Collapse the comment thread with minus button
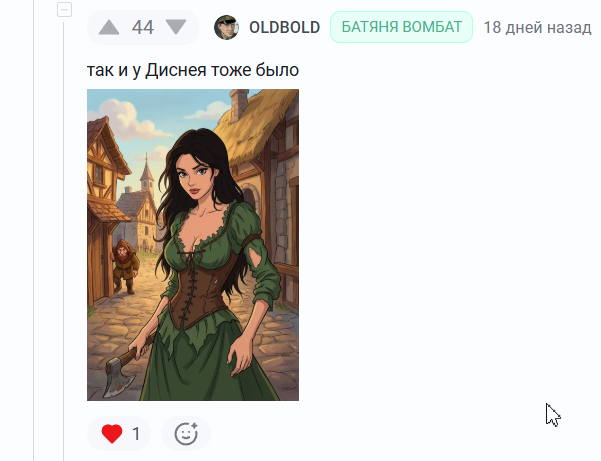Screen dimensions: 601x461 [64, 10]
